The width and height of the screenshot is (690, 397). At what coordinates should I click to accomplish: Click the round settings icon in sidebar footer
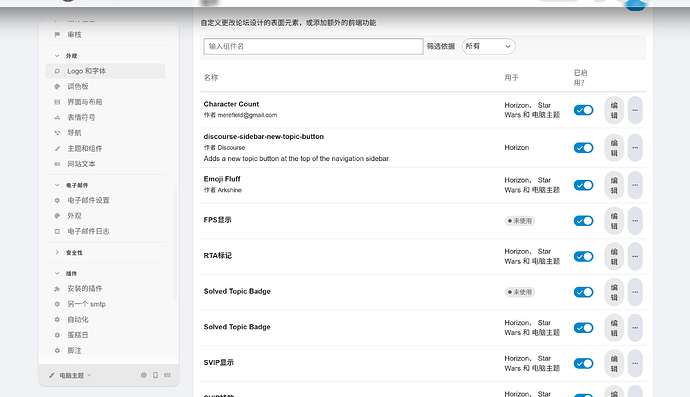pyautogui.click(x=143, y=375)
